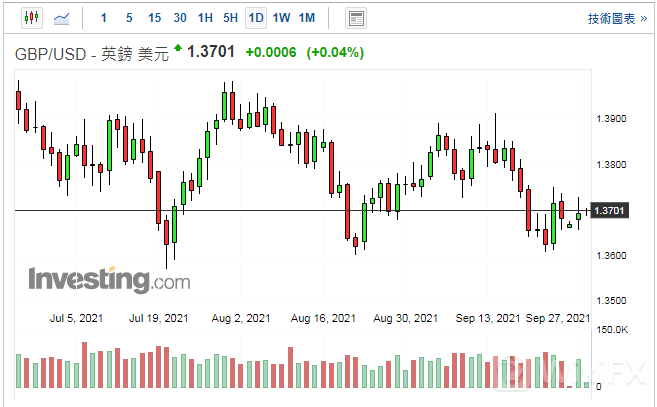
Task: Select the 1-minute timeframe
Action: (105, 18)
